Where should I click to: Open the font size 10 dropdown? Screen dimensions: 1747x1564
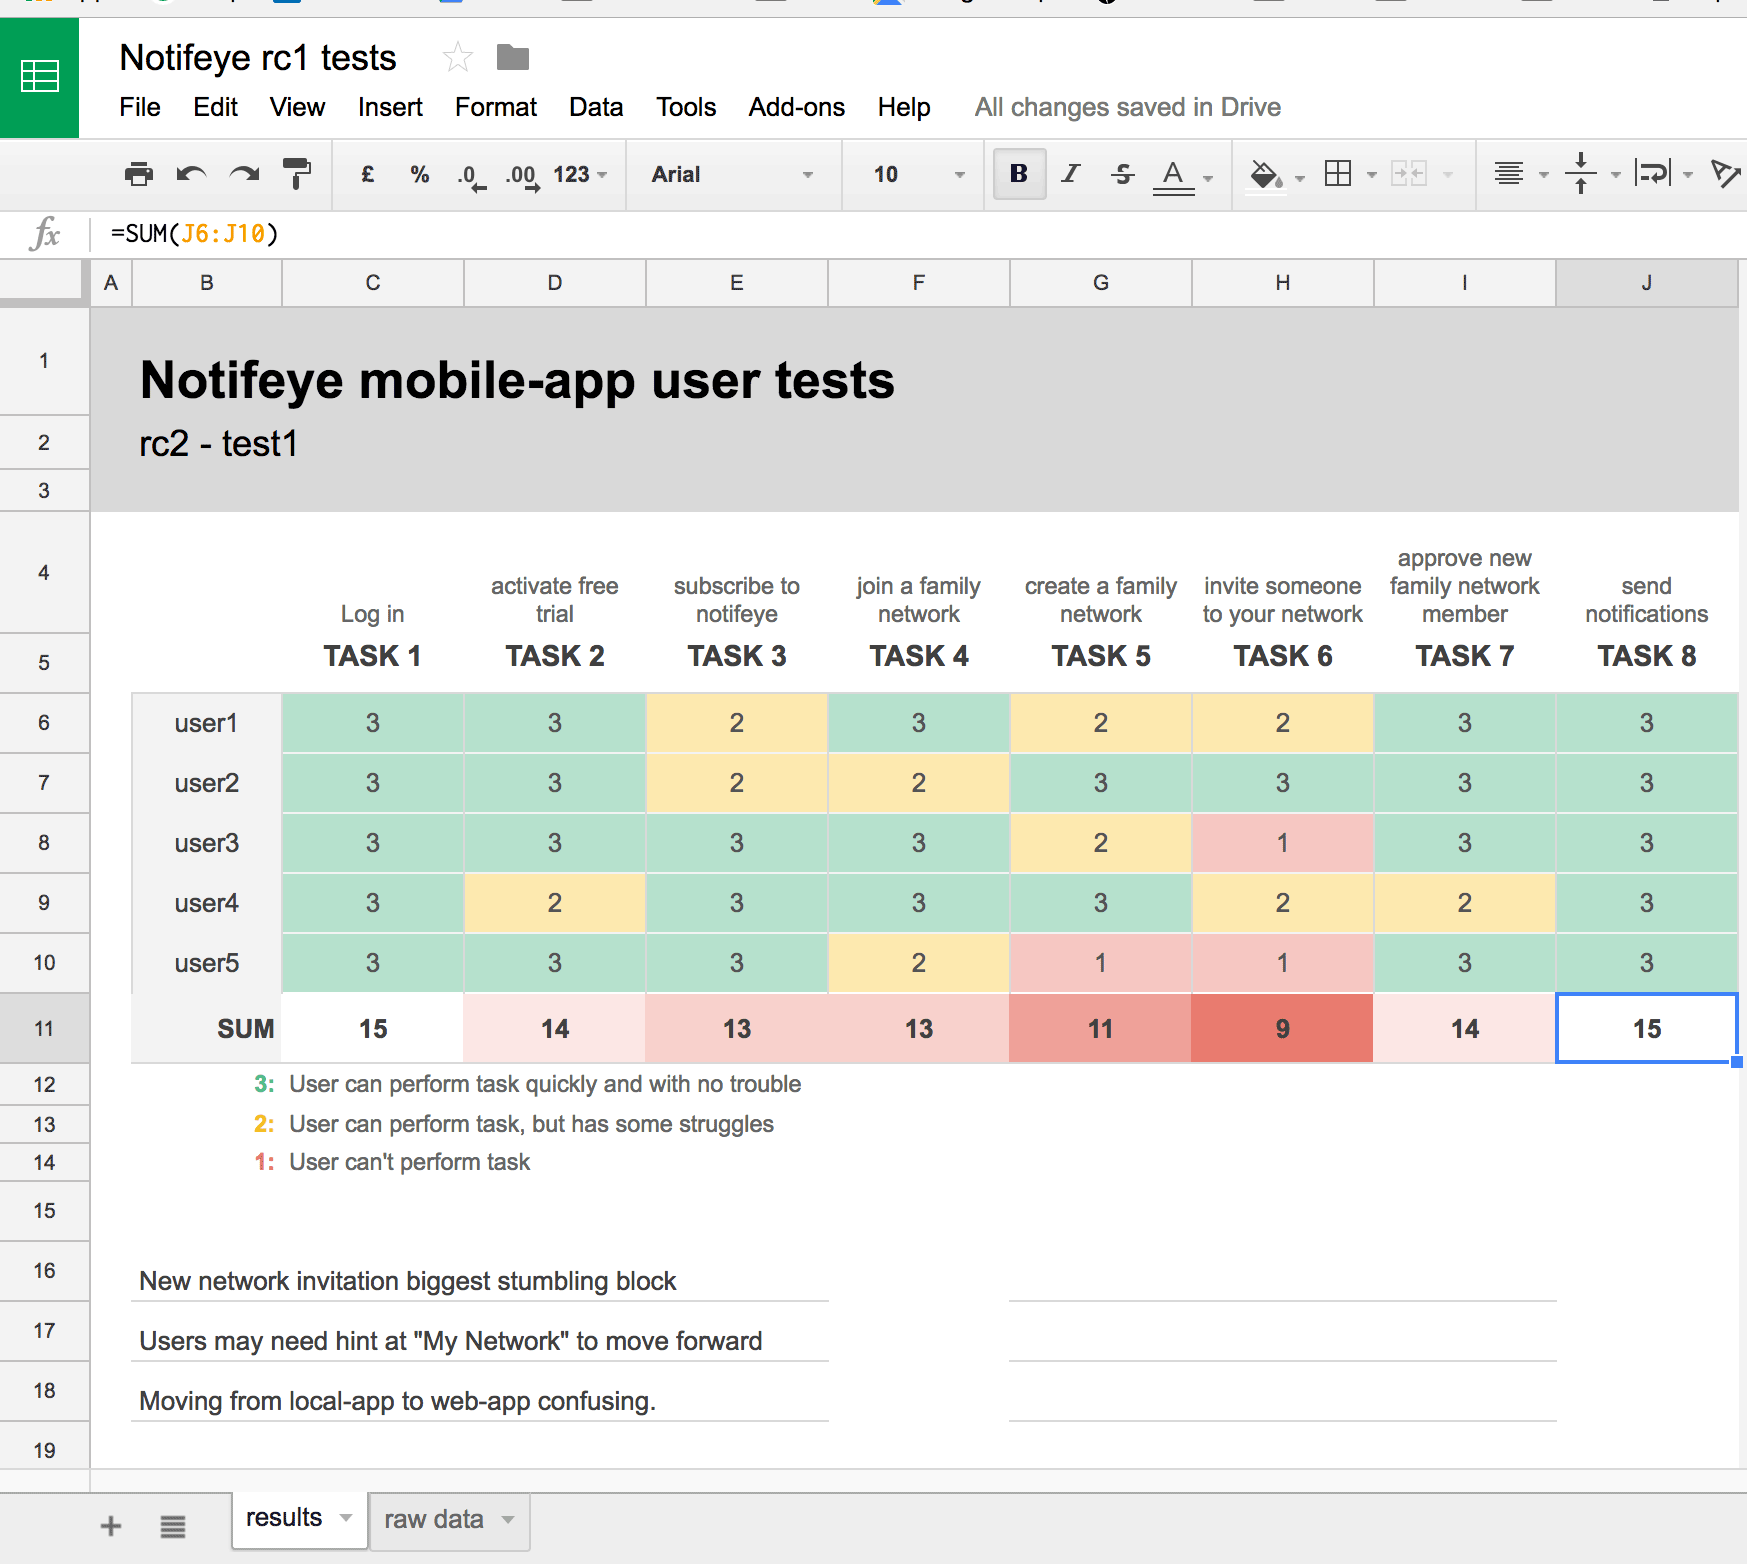click(x=918, y=174)
